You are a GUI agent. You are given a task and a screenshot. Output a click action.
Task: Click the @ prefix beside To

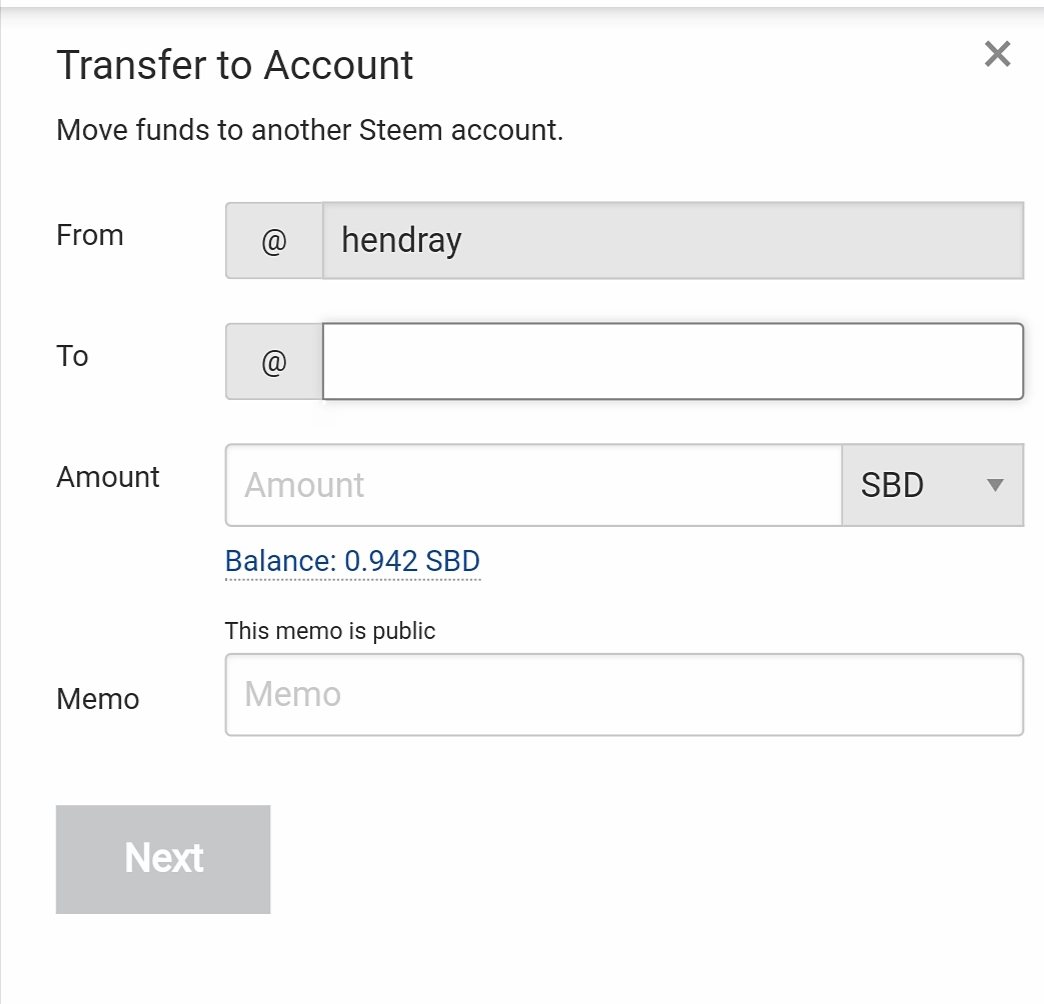tap(274, 362)
